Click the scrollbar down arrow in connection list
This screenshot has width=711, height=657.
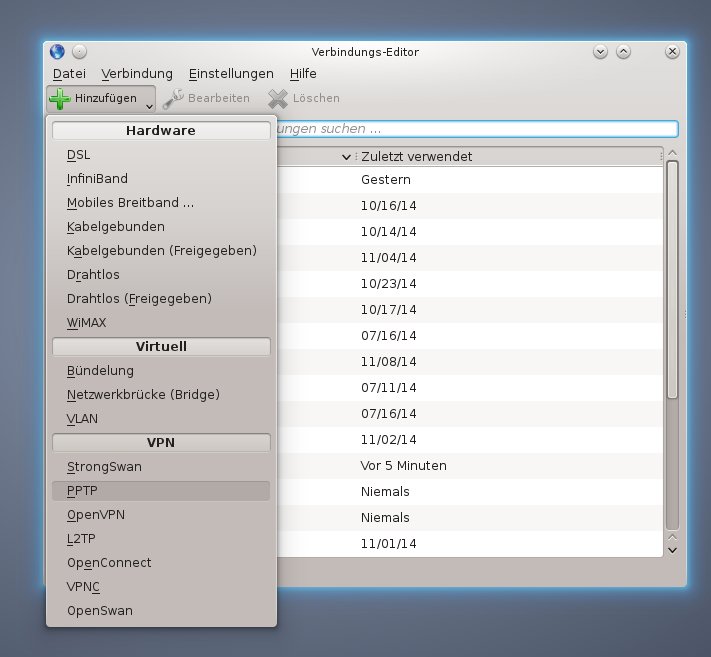[672, 548]
